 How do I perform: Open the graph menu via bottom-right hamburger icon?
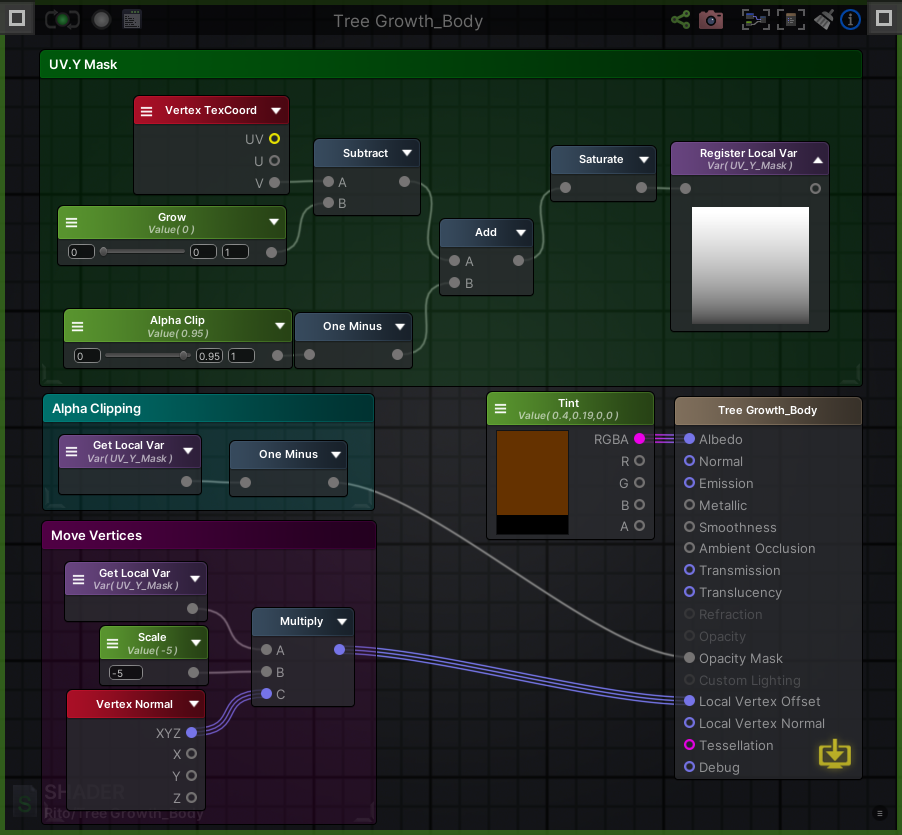(x=879, y=813)
